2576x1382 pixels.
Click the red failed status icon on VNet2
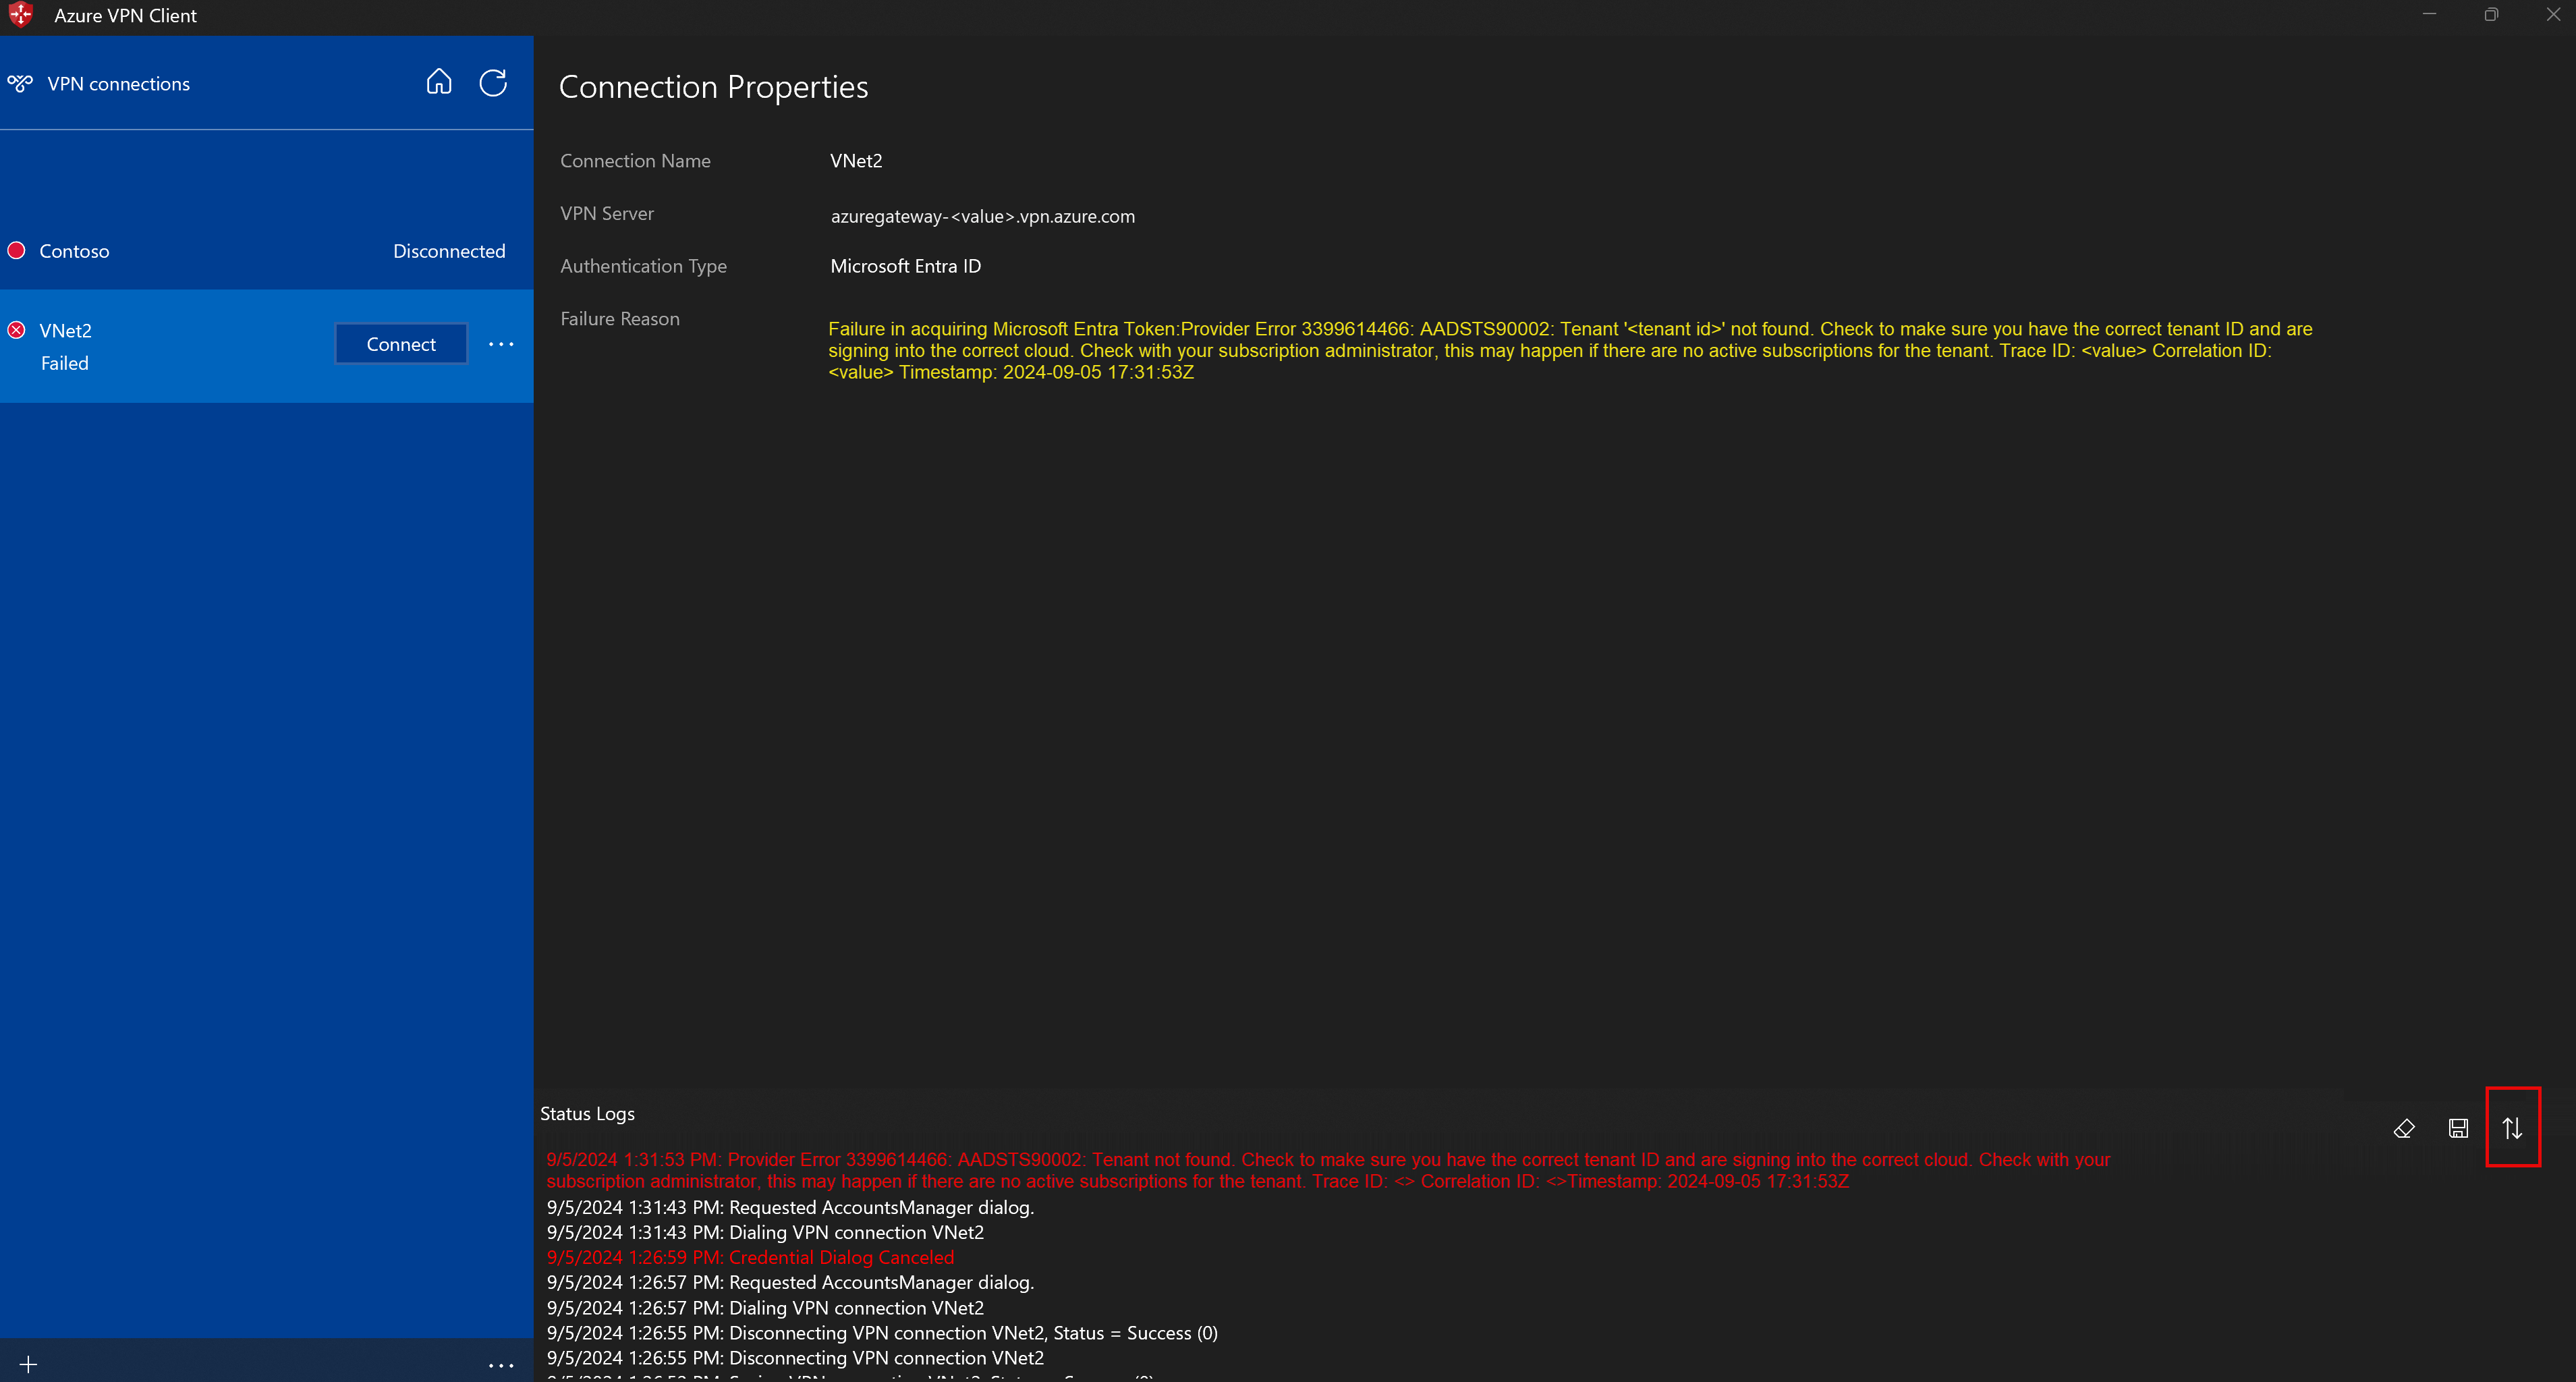(16, 330)
